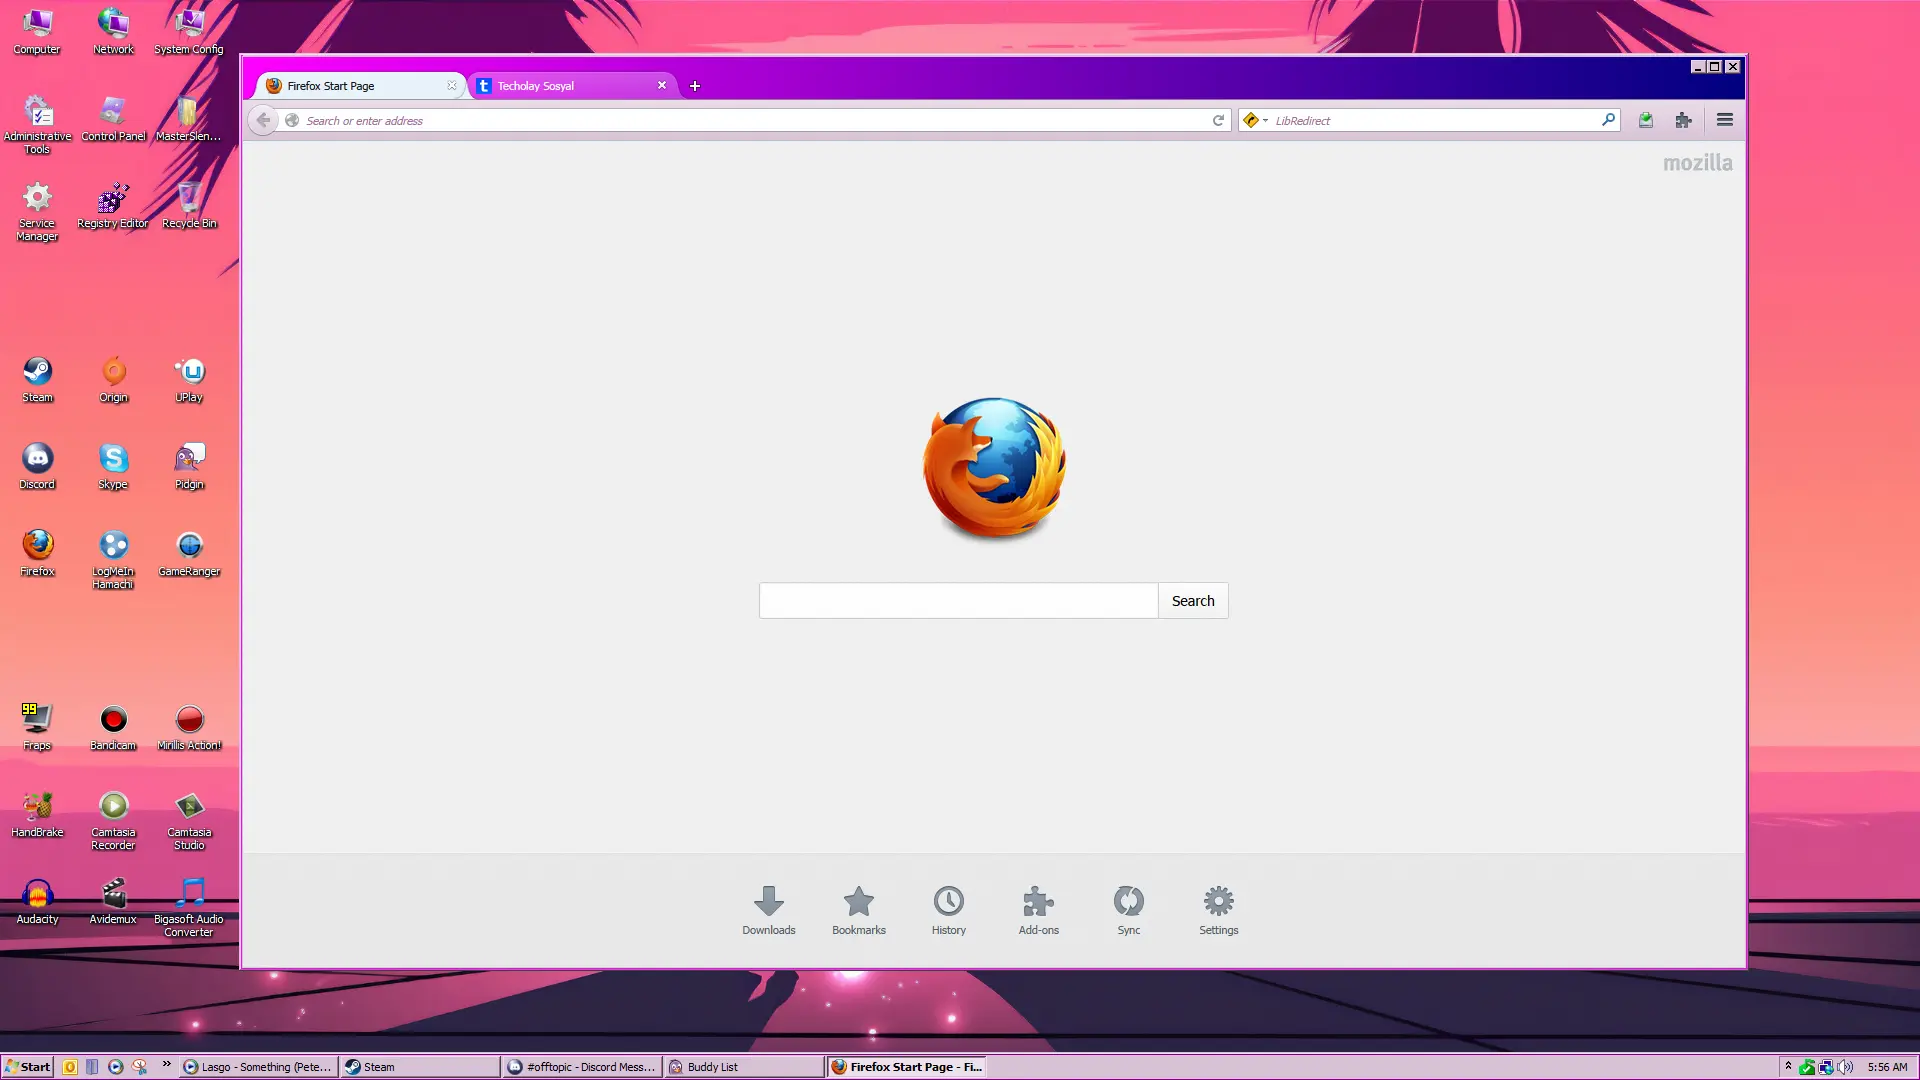Open the History clock icon

tap(948, 910)
